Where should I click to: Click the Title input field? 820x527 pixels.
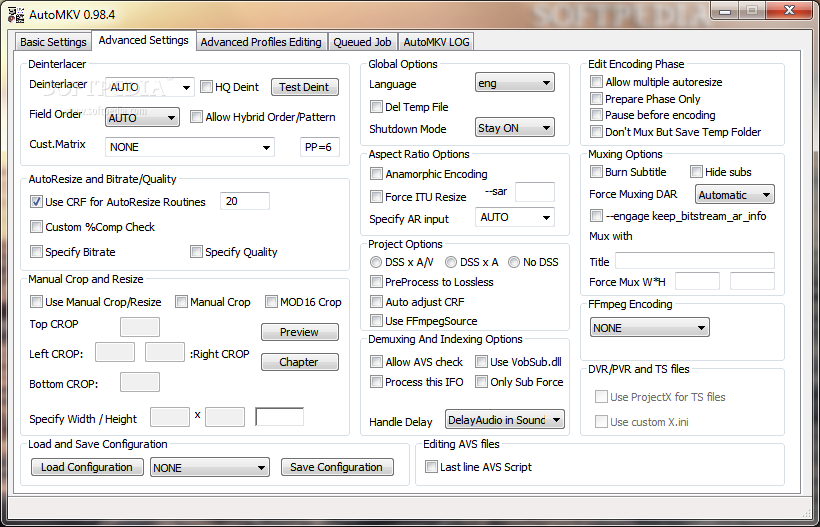695,260
